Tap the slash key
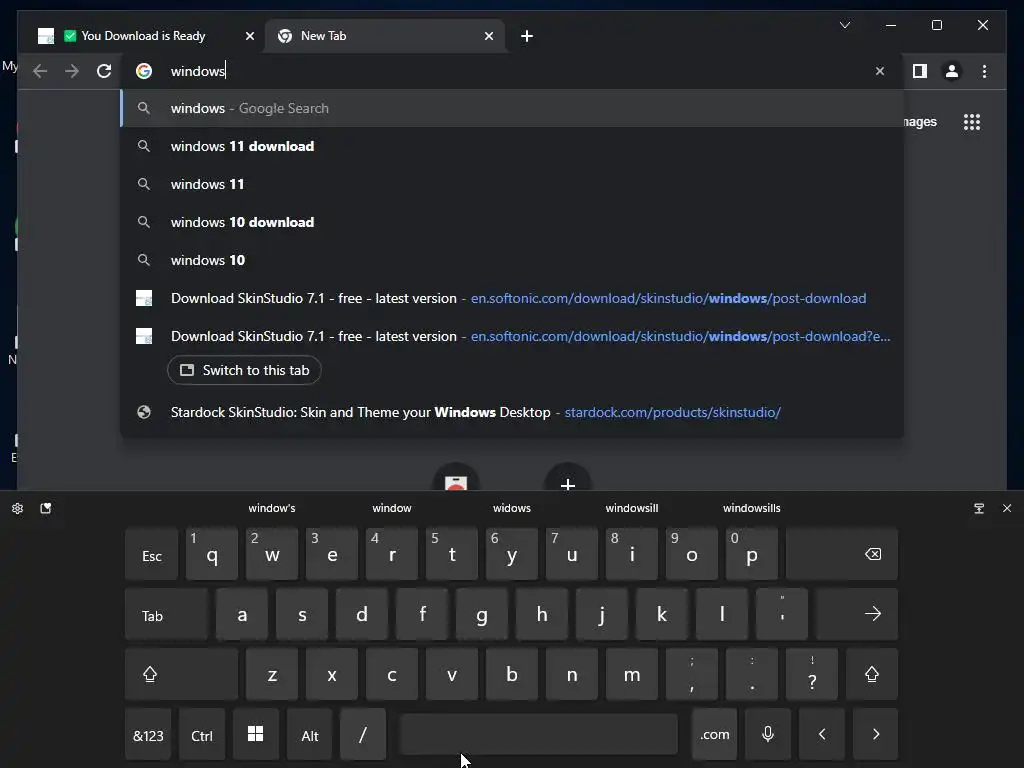1024x768 pixels. pyautogui.click(x=363, y=735)
